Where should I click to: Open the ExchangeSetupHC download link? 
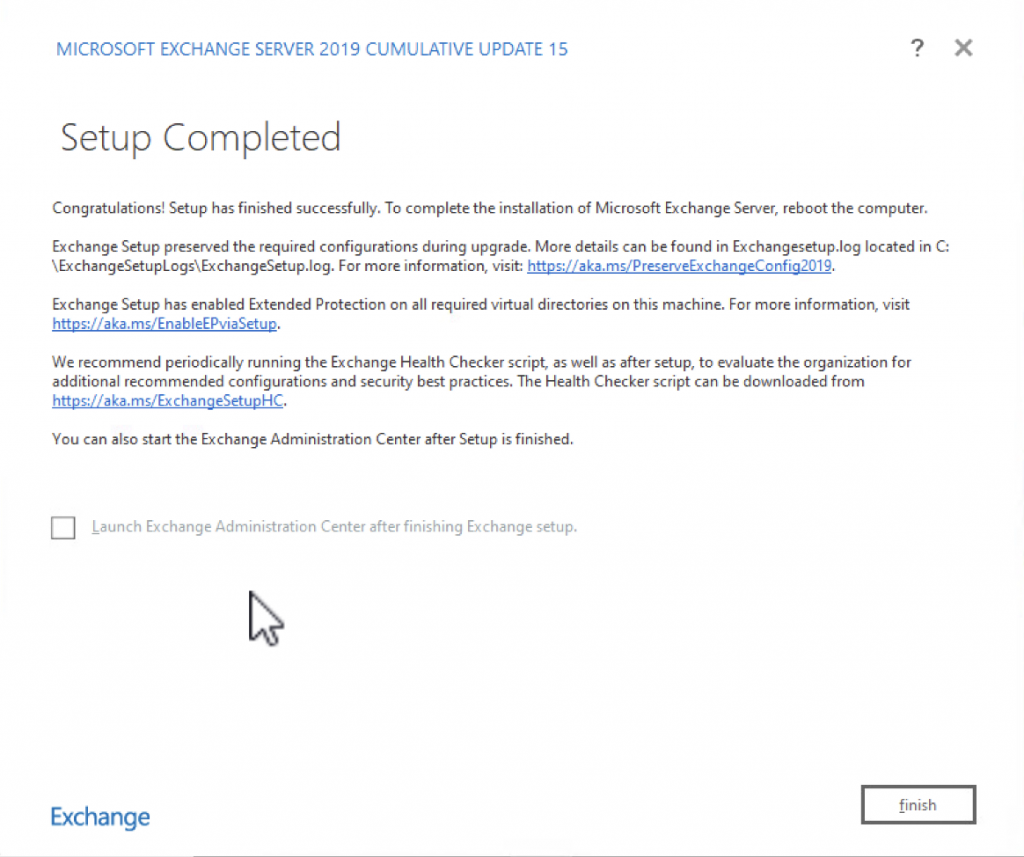point(167,400)
